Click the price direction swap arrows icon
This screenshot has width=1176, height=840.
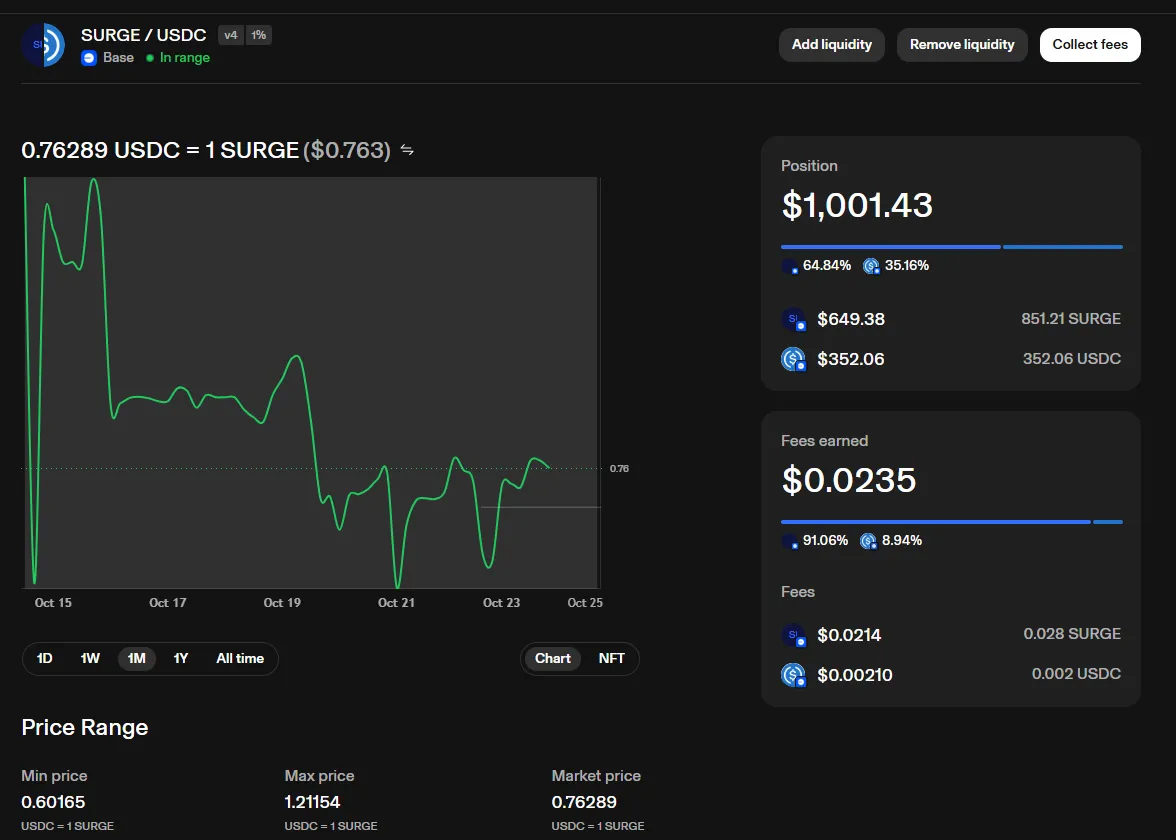tap(407, 150)
